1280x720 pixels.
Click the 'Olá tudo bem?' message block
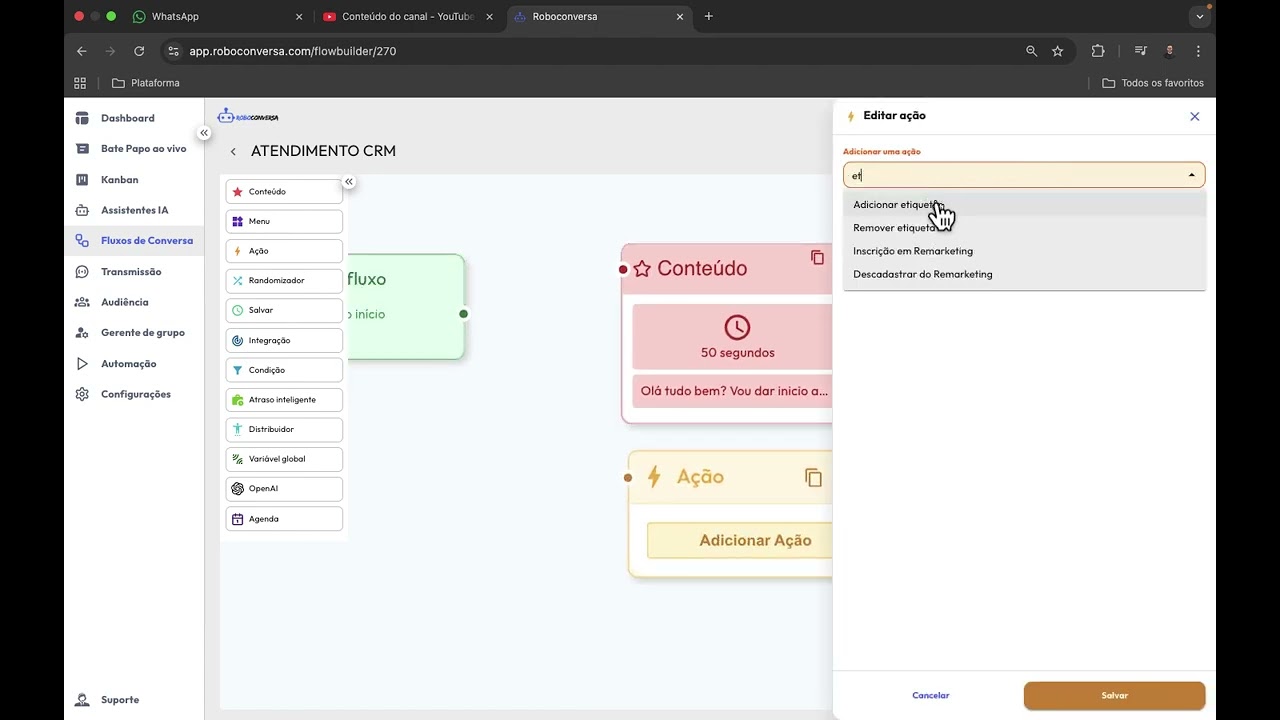point(733,391)
